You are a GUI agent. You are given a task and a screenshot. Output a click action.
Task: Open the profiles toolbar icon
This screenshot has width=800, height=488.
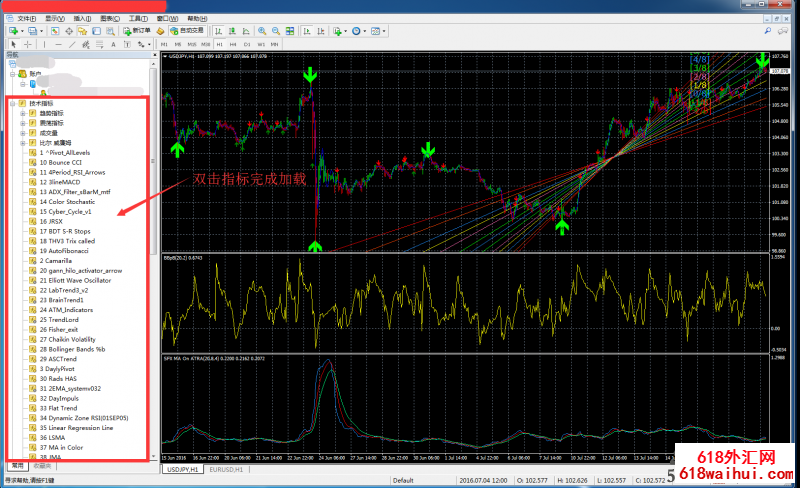(x=32, y=31)
